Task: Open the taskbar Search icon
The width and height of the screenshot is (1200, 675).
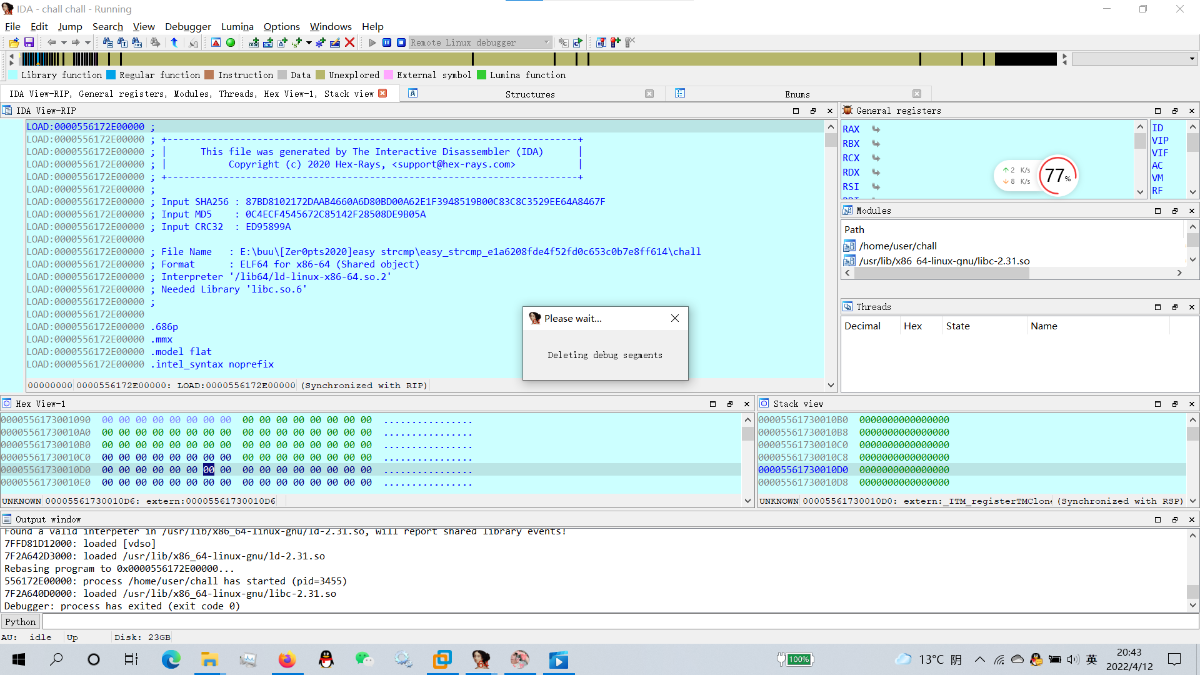Action: (x=56, y=660)
